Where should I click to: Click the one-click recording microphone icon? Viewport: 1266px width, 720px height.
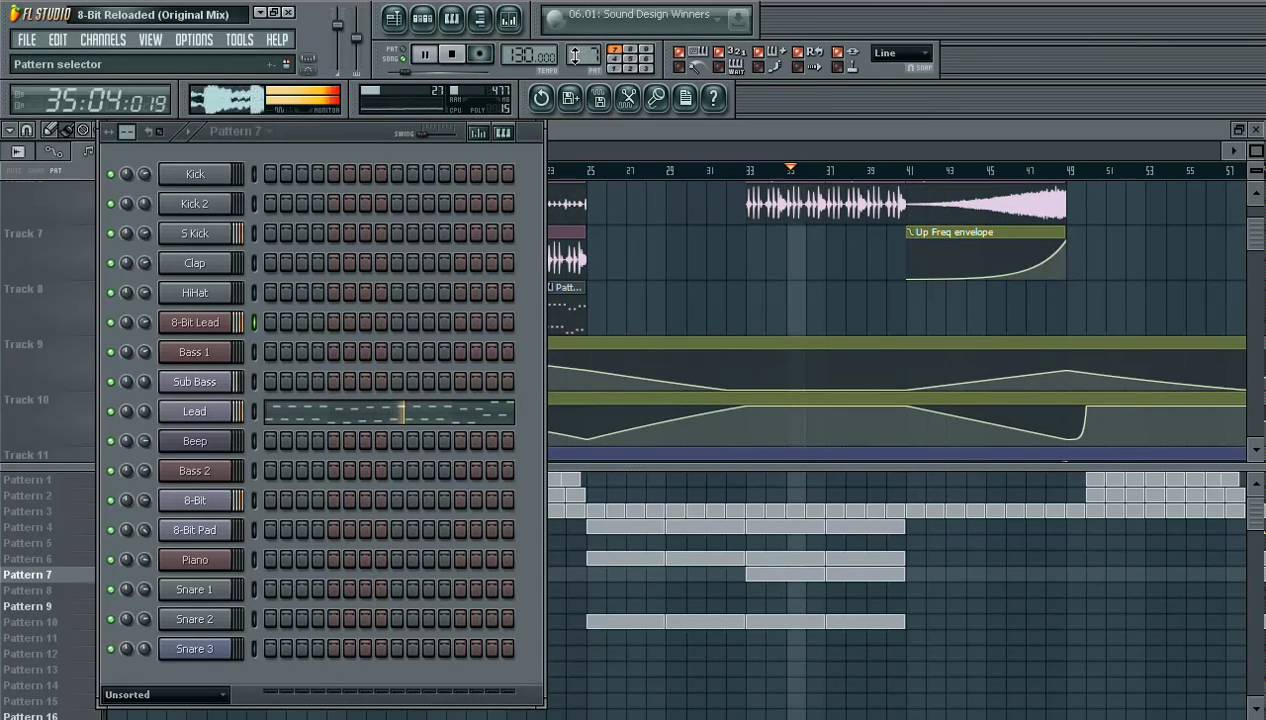(x=656, y=97)
